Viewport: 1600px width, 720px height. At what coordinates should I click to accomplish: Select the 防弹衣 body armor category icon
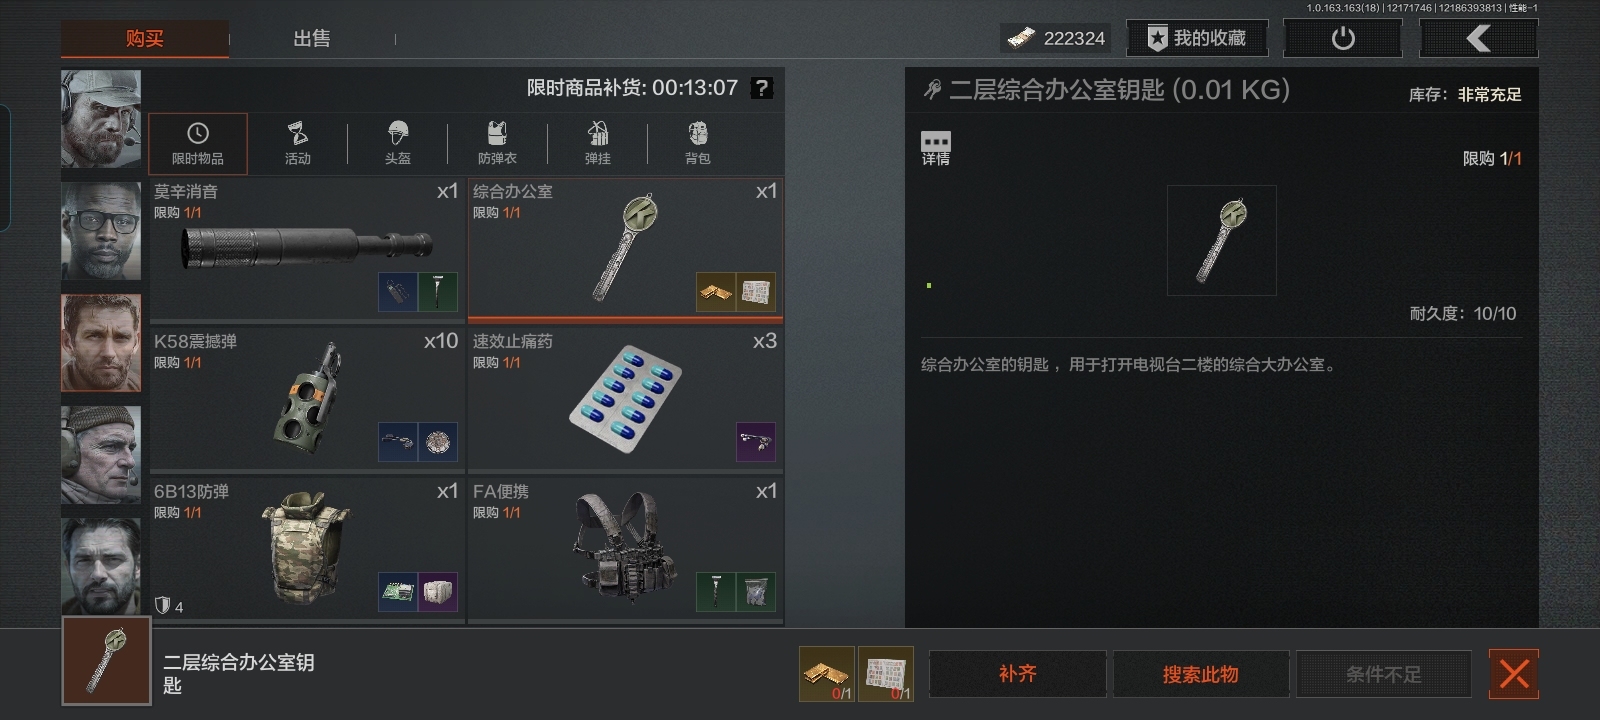tap(497, 144)
